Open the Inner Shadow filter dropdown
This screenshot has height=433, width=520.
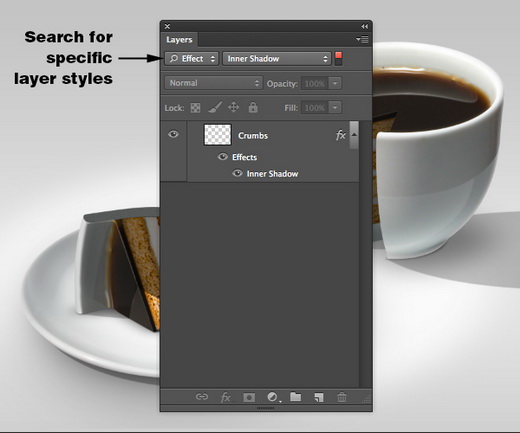277,59
